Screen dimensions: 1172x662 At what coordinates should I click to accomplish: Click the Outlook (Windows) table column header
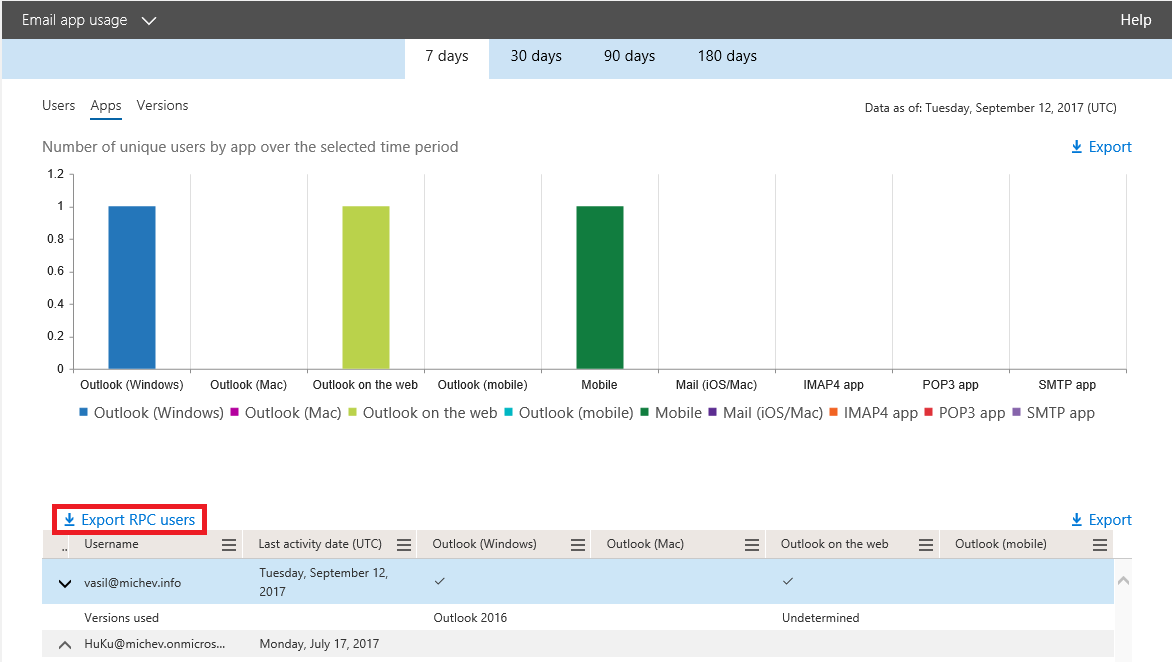[484, 544]
